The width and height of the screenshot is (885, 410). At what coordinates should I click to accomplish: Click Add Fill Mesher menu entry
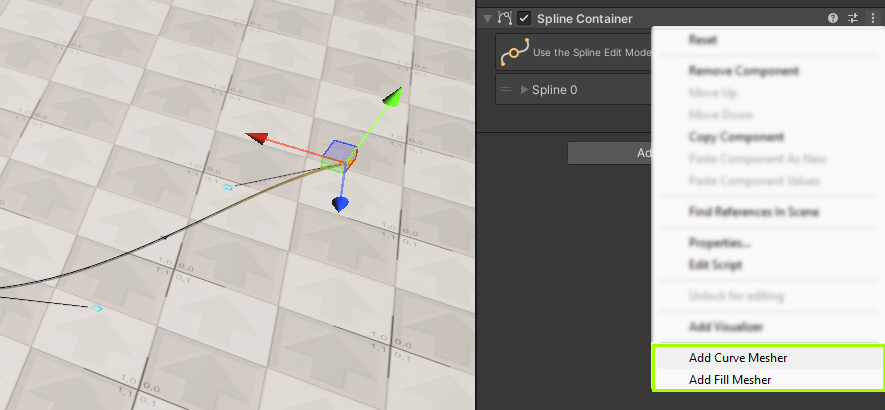729,380
